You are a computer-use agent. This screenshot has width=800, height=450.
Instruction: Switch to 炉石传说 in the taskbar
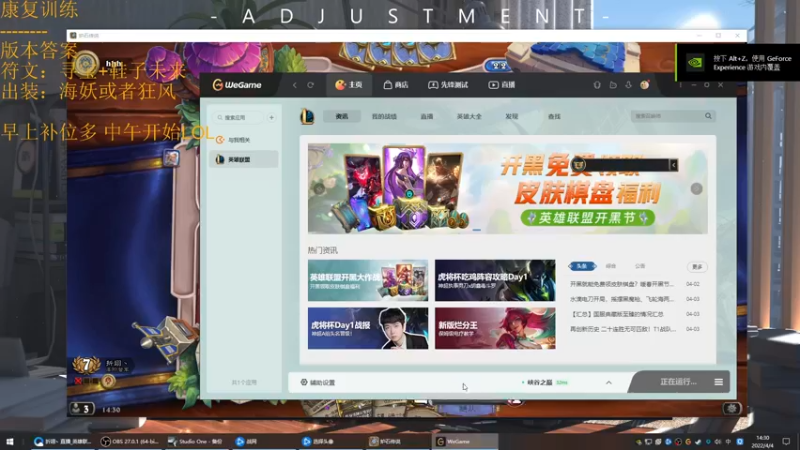click(x=398, y=441)
